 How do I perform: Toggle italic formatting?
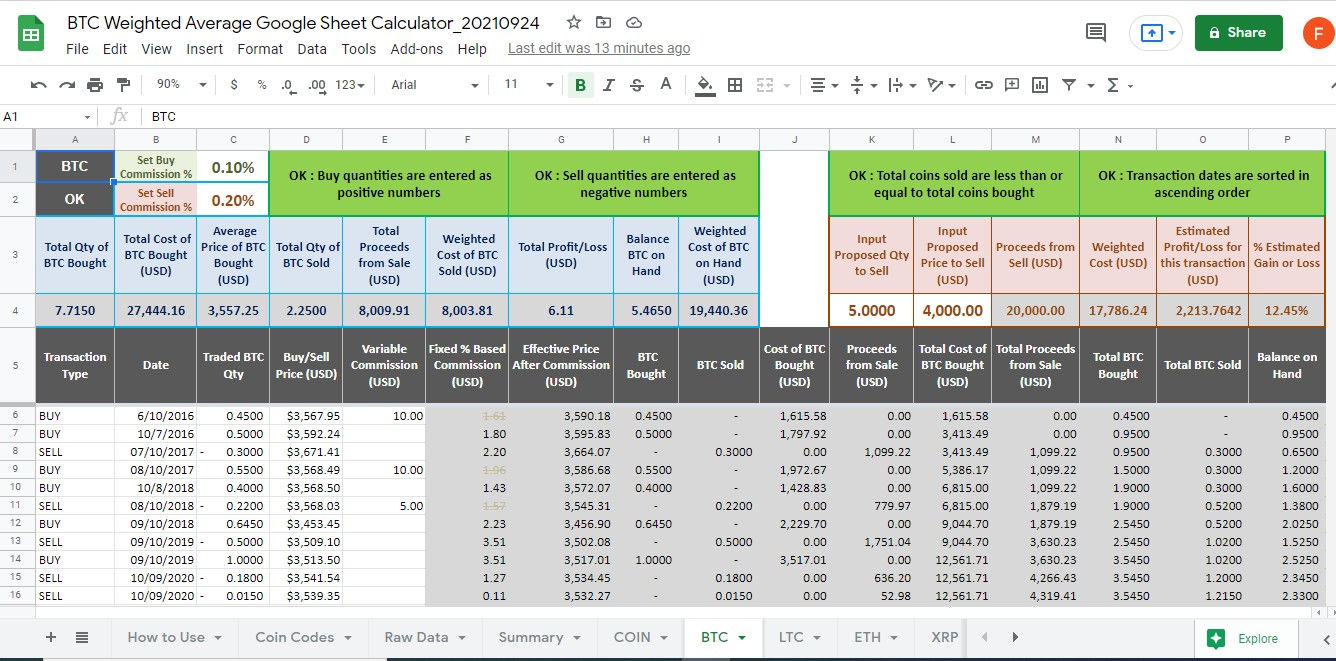tap(608, 85)
